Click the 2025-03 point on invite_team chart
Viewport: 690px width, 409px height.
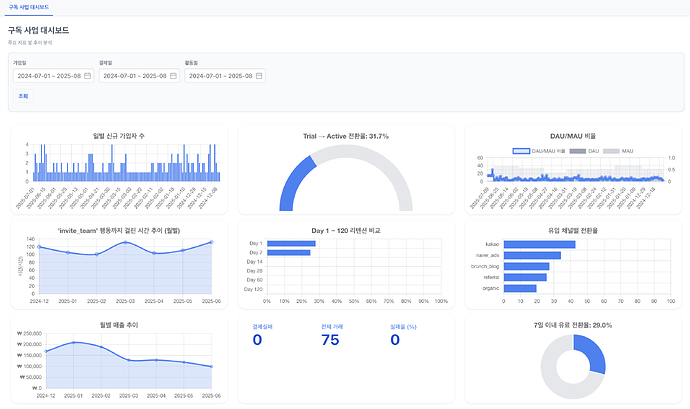[x=125, y=243]
